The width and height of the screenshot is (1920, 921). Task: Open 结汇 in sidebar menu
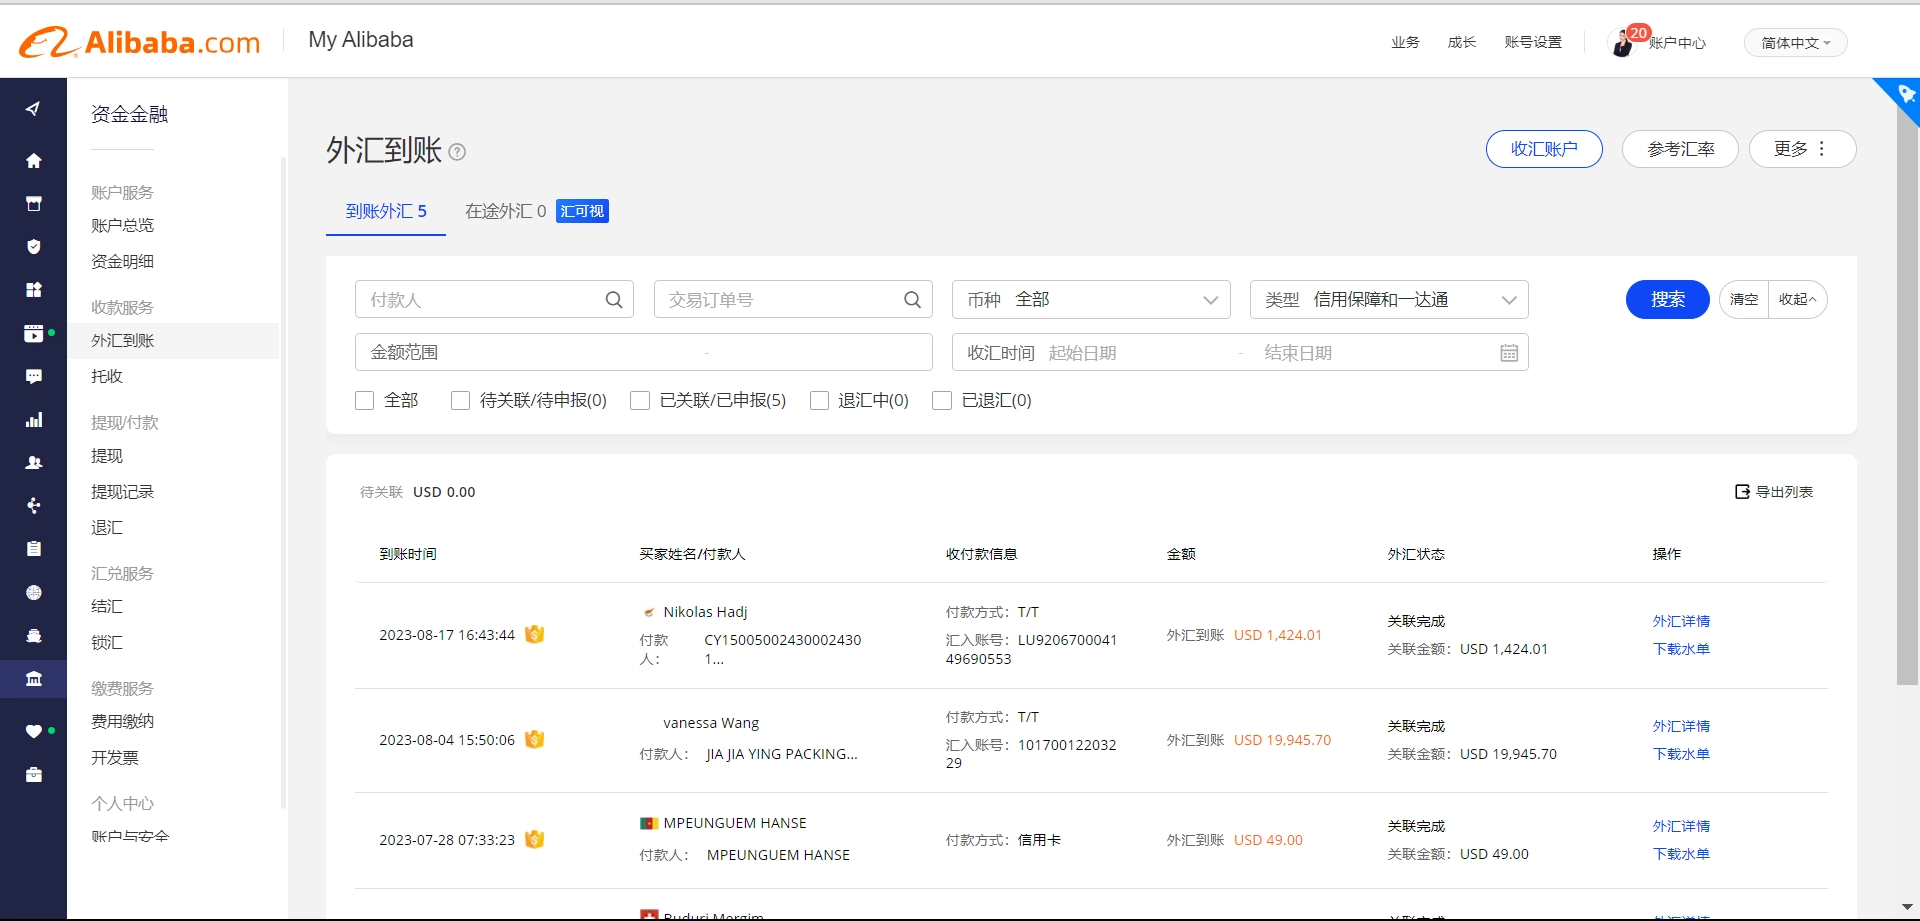click(107, 607)
